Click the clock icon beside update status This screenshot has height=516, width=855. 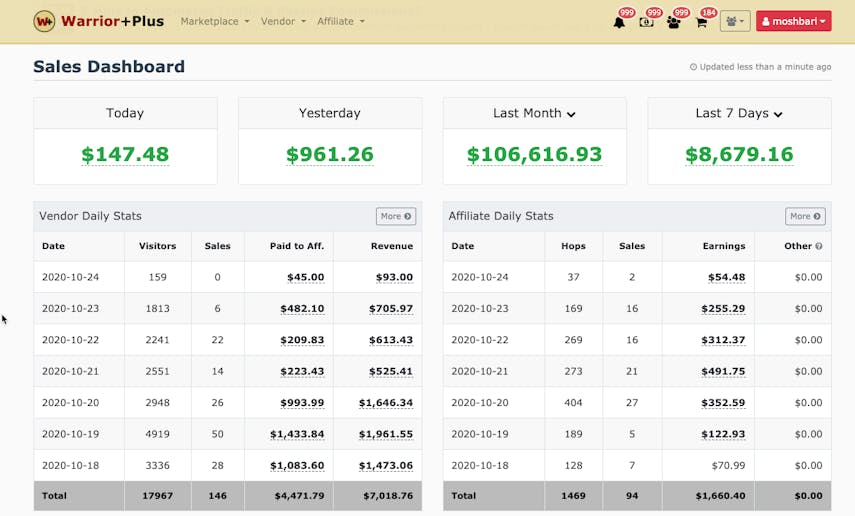click(x=693, y=67)
